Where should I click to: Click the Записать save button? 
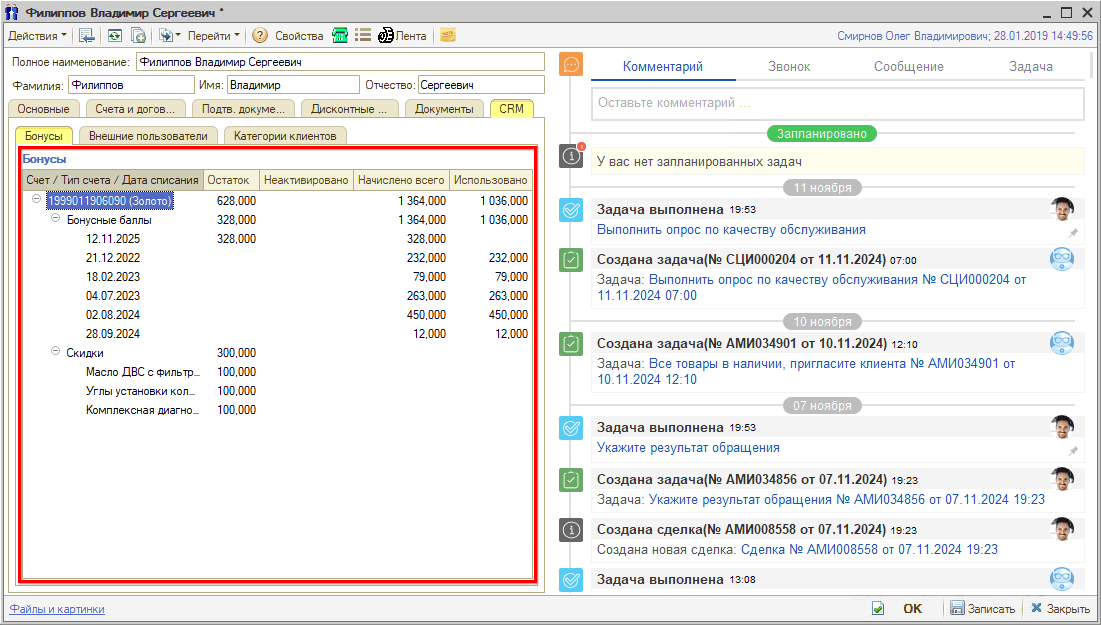982,608
